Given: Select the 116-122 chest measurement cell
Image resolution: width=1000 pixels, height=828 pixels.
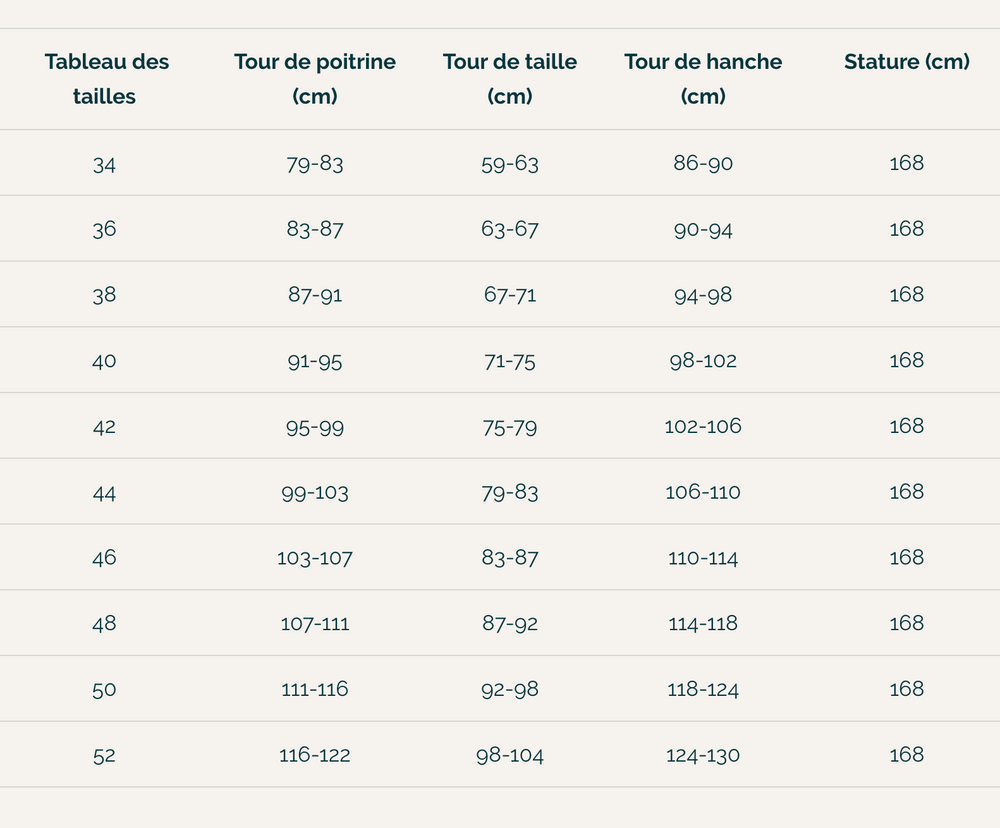Looking at the screenshot, I should coord(314,755).
